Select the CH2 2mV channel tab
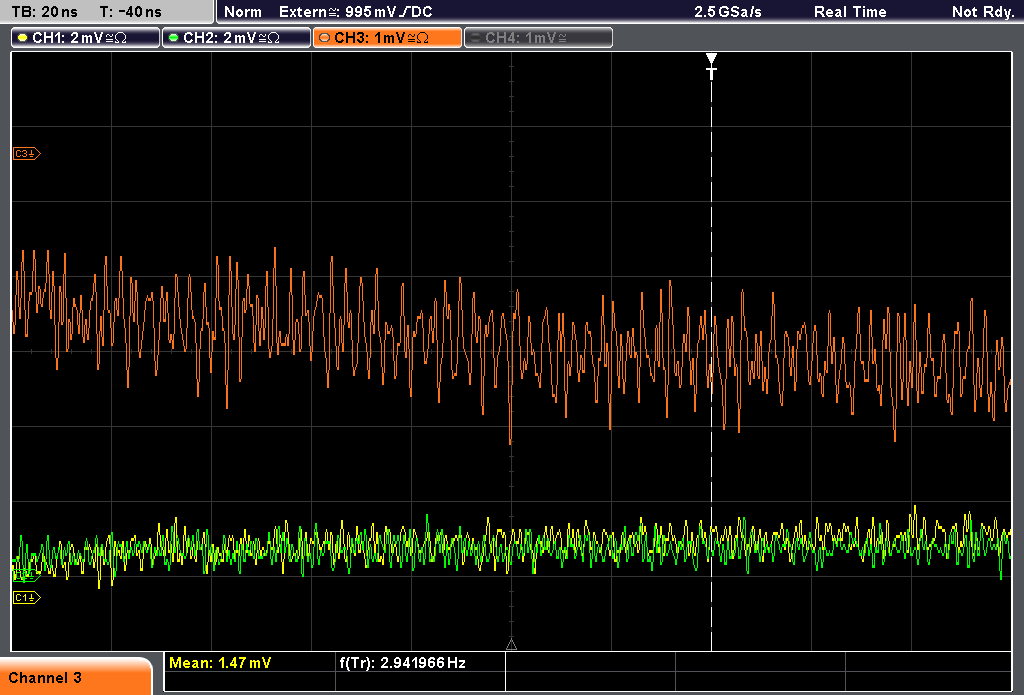Viewport: 1024px width, 695px height. point(236,38)
